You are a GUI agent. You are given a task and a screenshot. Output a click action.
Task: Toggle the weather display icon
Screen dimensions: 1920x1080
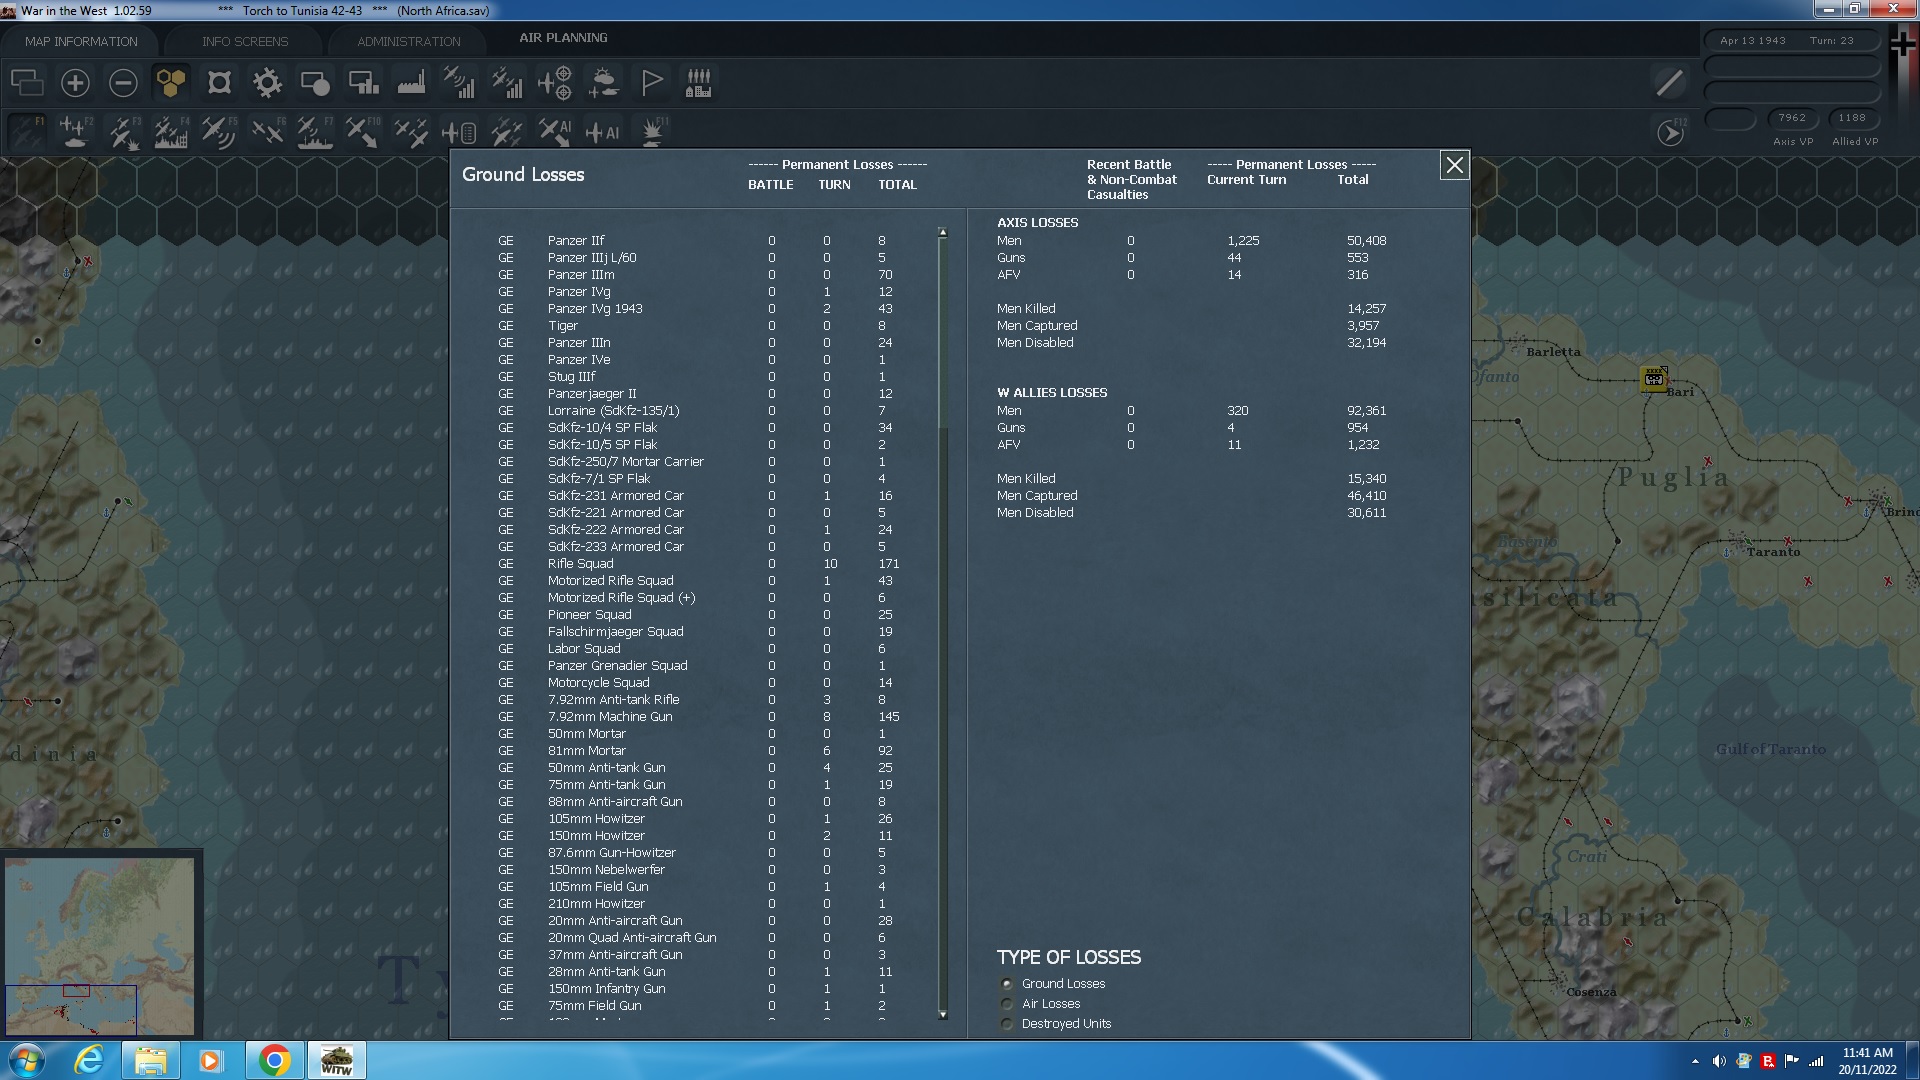tap(604, 82)
